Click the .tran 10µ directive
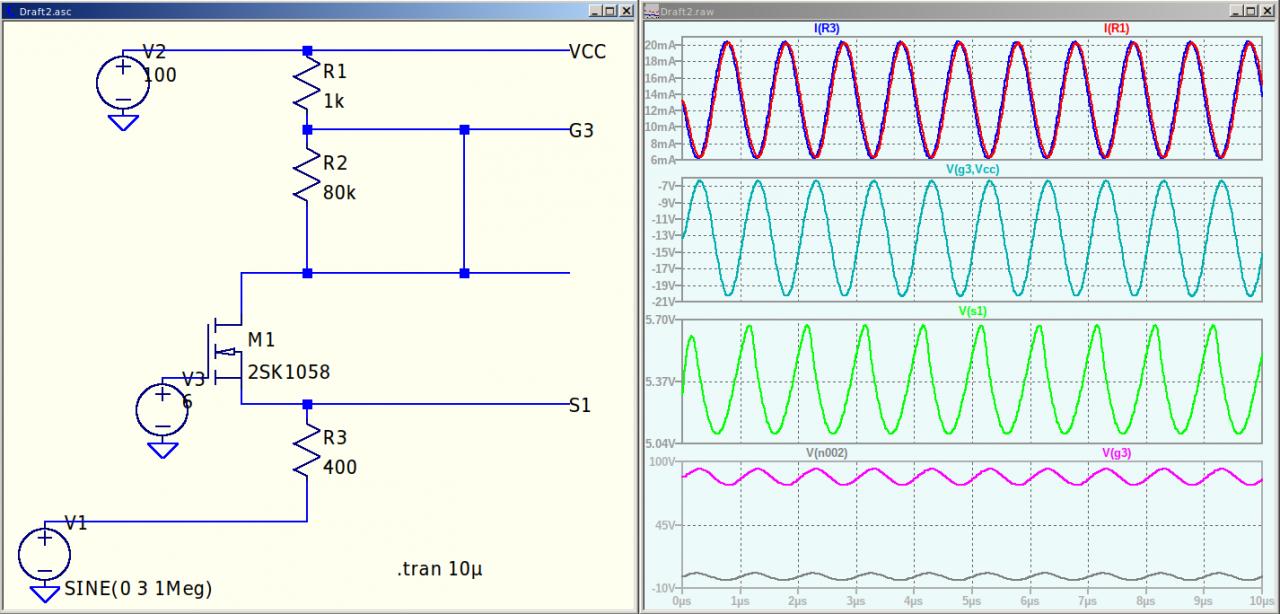1280x614 pixels. tap(439, 570)
